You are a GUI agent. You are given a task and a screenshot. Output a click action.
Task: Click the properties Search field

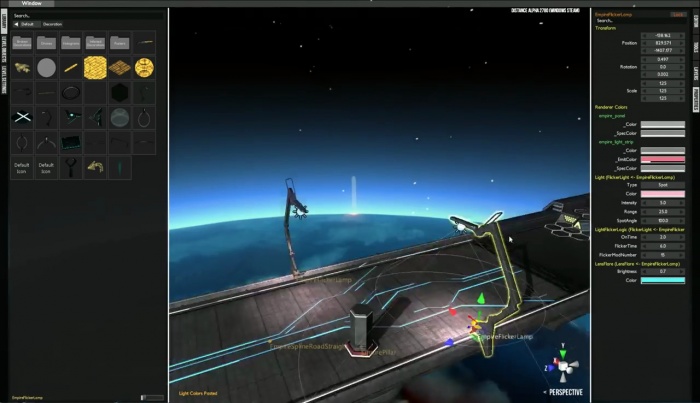(x=639, y=21)
